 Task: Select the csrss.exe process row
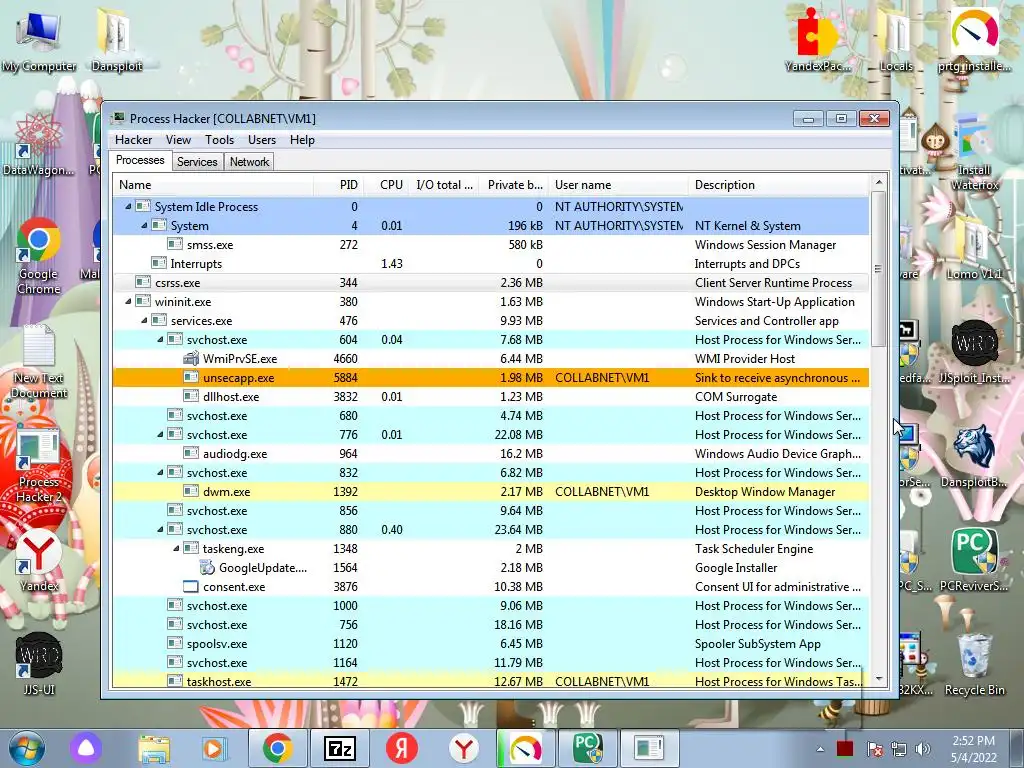pos(491,283)
